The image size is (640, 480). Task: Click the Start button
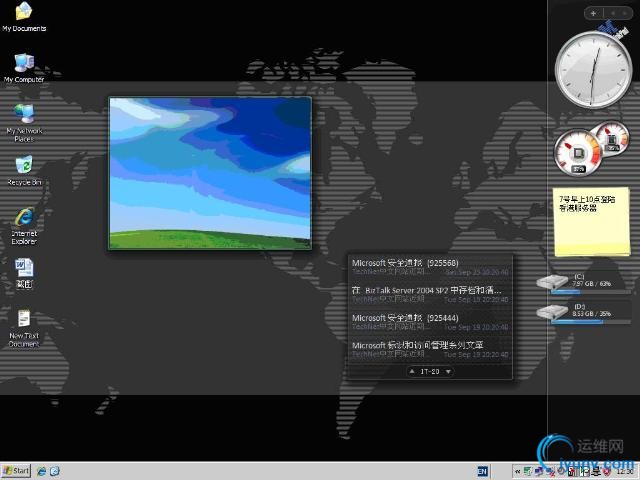(16, 471)
